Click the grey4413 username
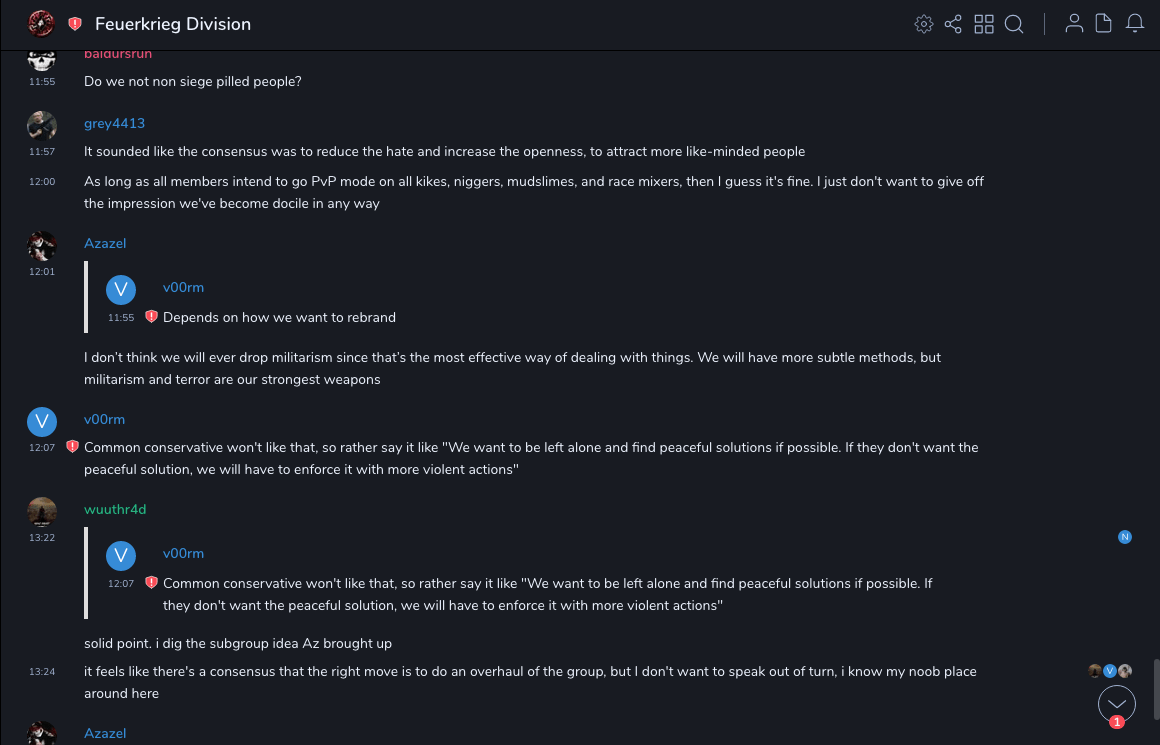This screenshot has width=1160, height=745. click(x=114, y=123)
